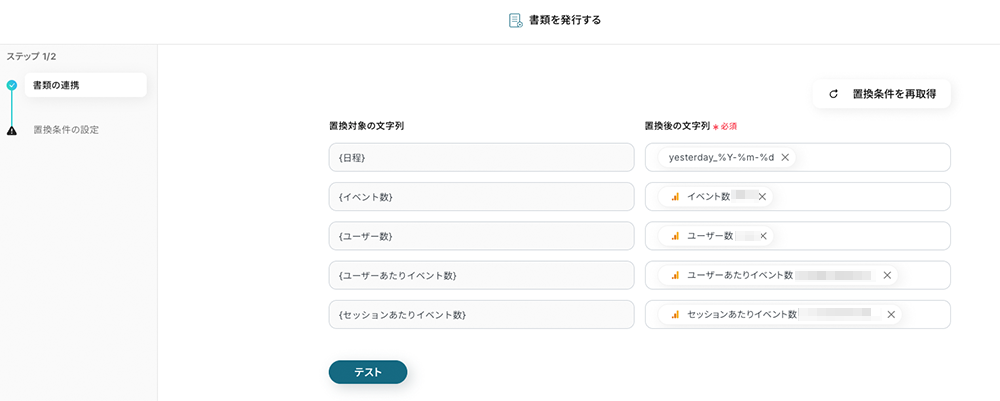The image size is (1000, 401).
Task: Delete the ユーザー数 value chip
Action: click(764, 236)
